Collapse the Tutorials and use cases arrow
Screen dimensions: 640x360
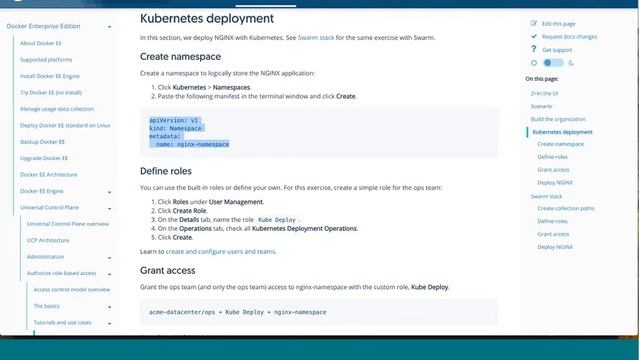(x=109, y=323)
